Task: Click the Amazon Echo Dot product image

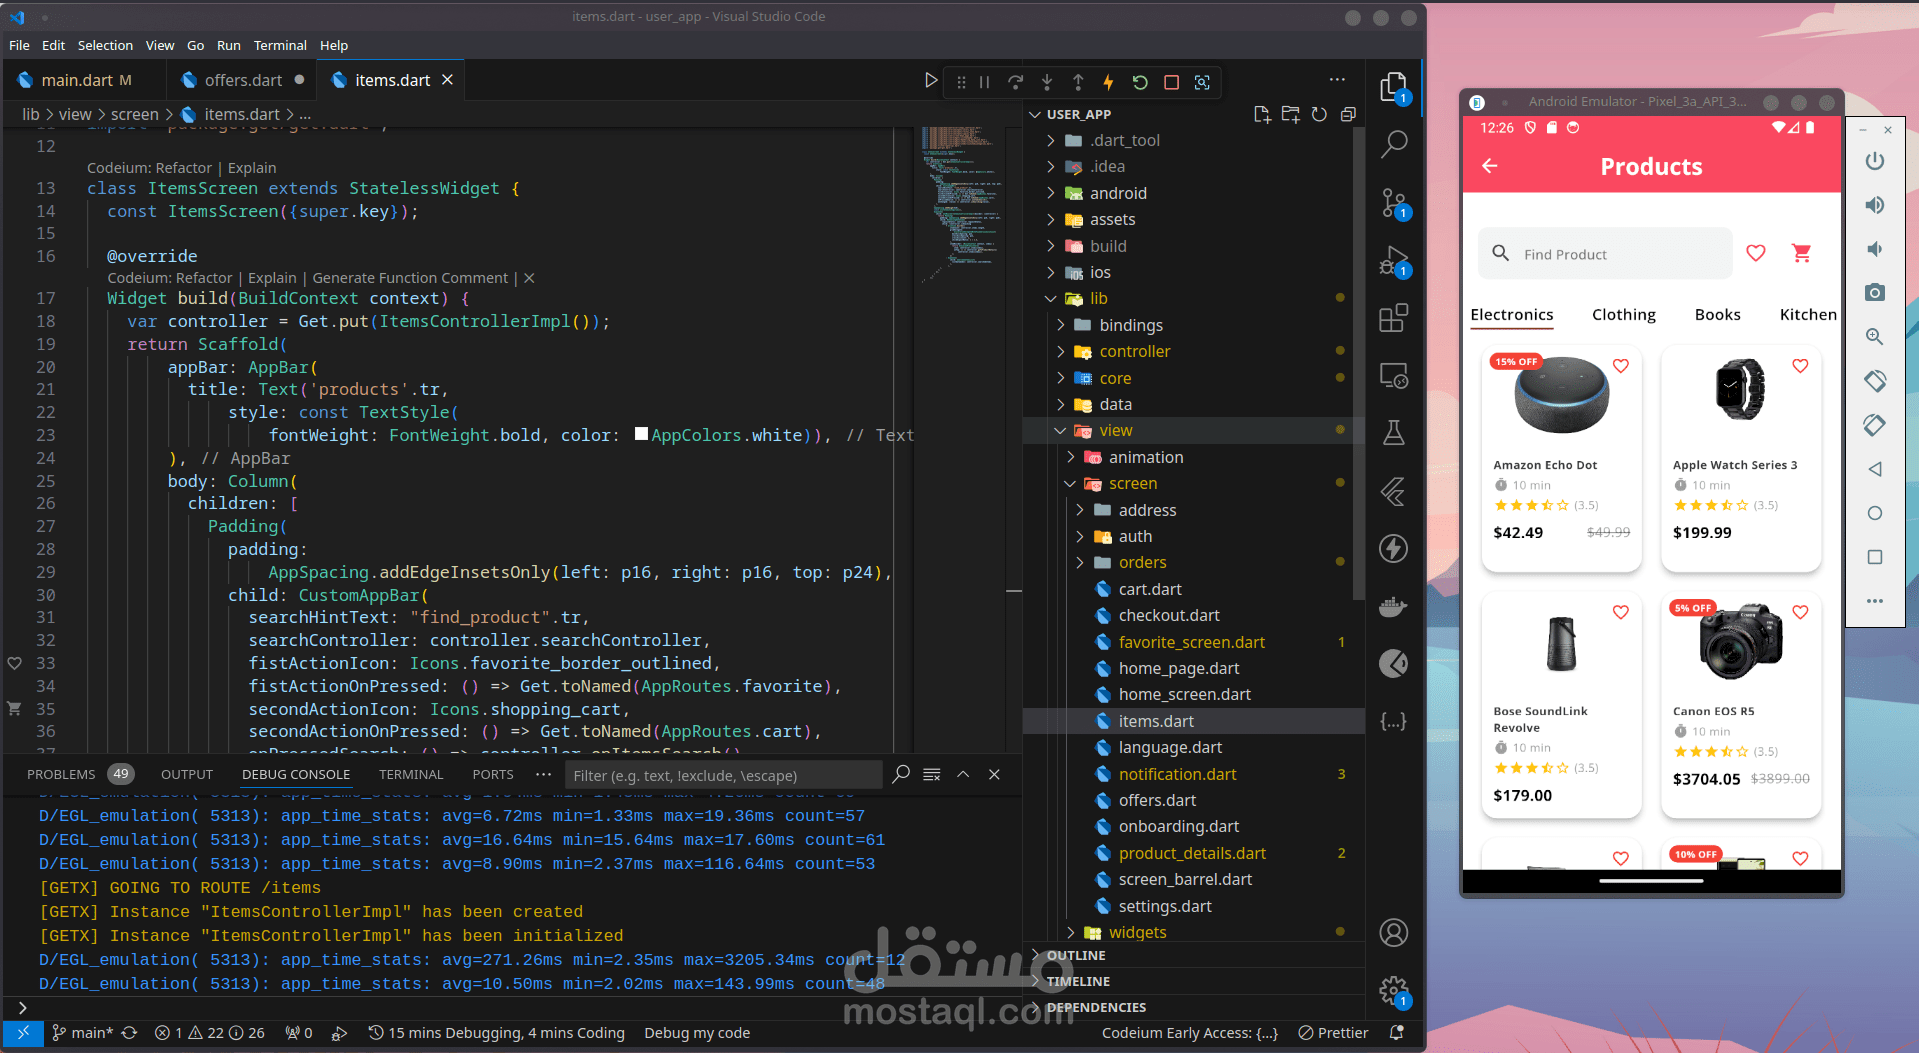Action: [1560, 395]
